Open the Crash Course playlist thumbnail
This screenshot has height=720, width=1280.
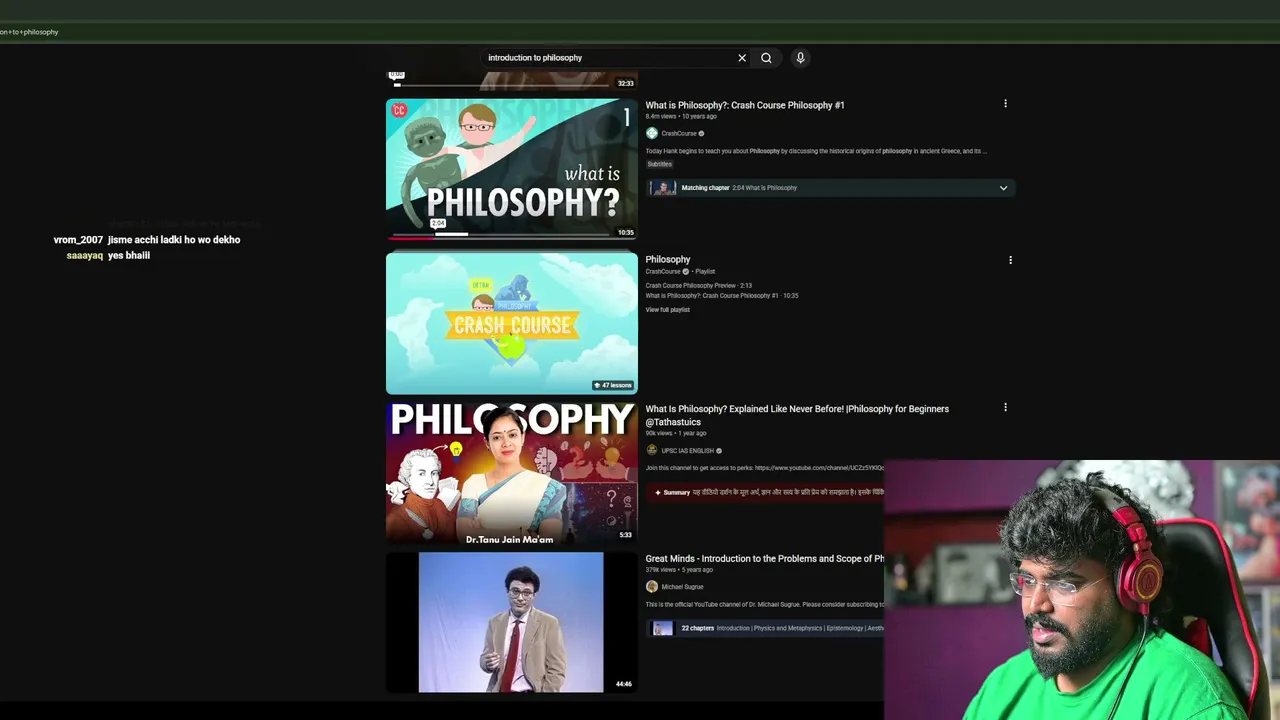pyautogui.click(x=512, y=323)
